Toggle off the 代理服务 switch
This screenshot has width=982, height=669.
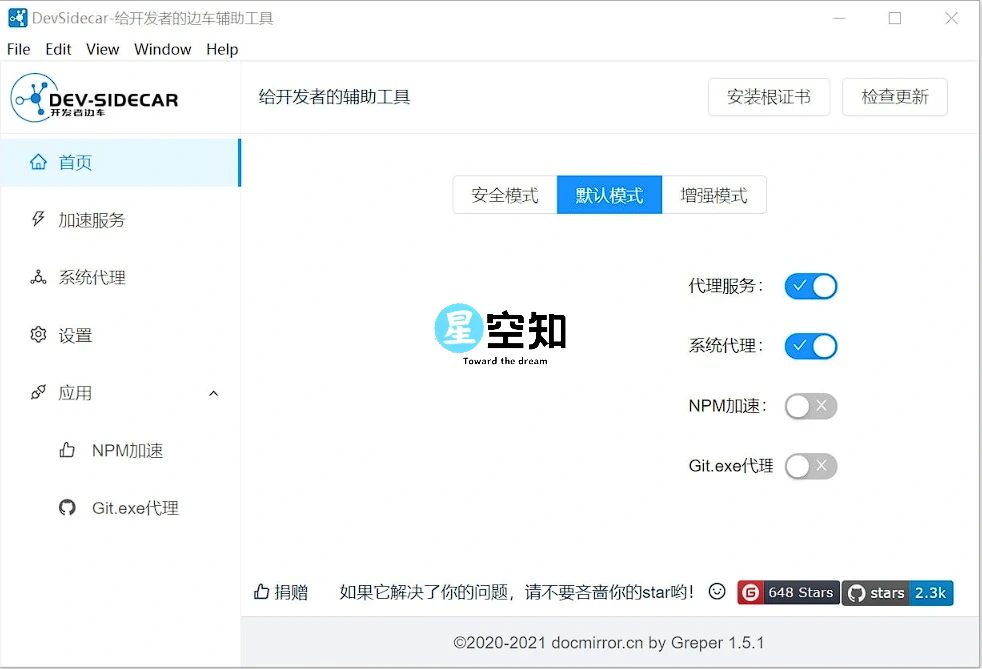click(x=810, y=286)
